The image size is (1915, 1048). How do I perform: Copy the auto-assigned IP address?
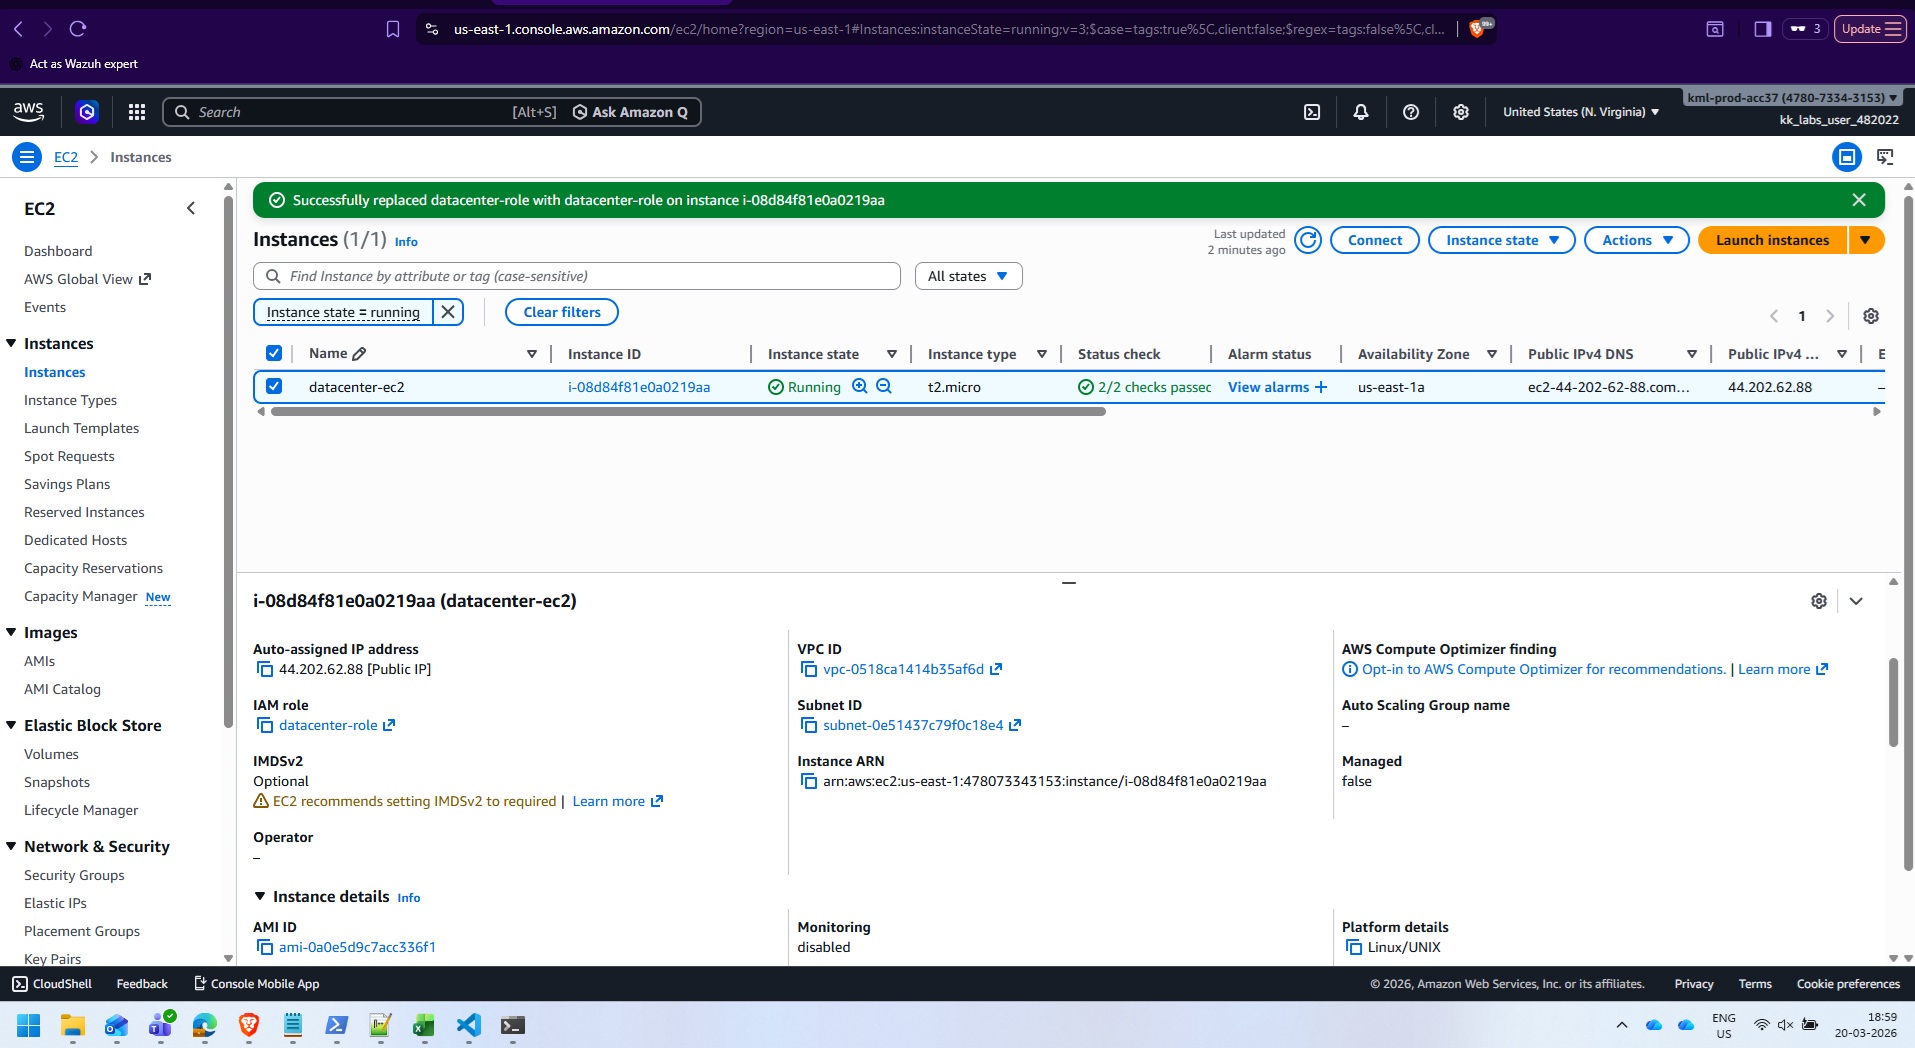pyautogui.click(x=265, y=670)
